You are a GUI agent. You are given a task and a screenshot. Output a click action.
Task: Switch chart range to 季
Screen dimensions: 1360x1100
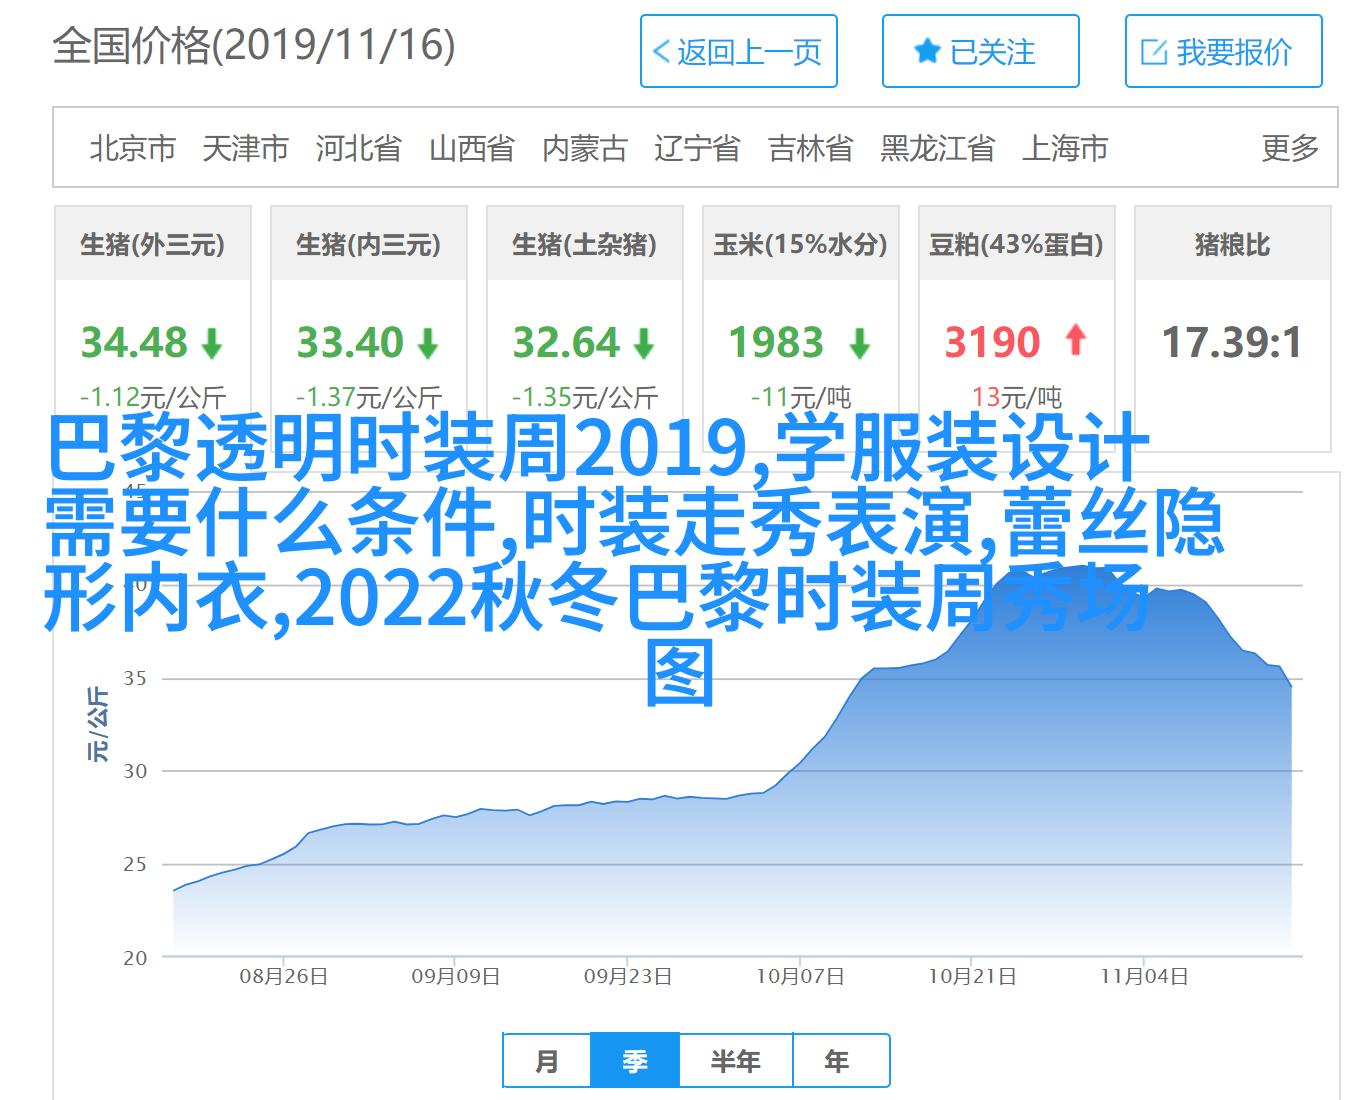coord(635,1061)
